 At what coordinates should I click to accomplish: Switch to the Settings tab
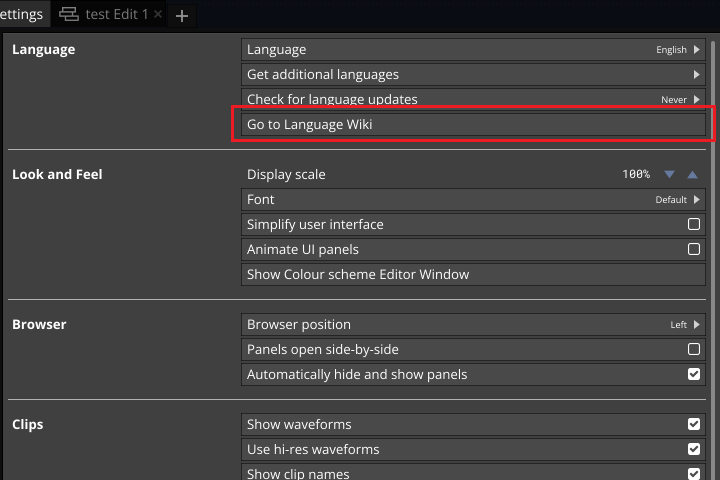[20, 15]
